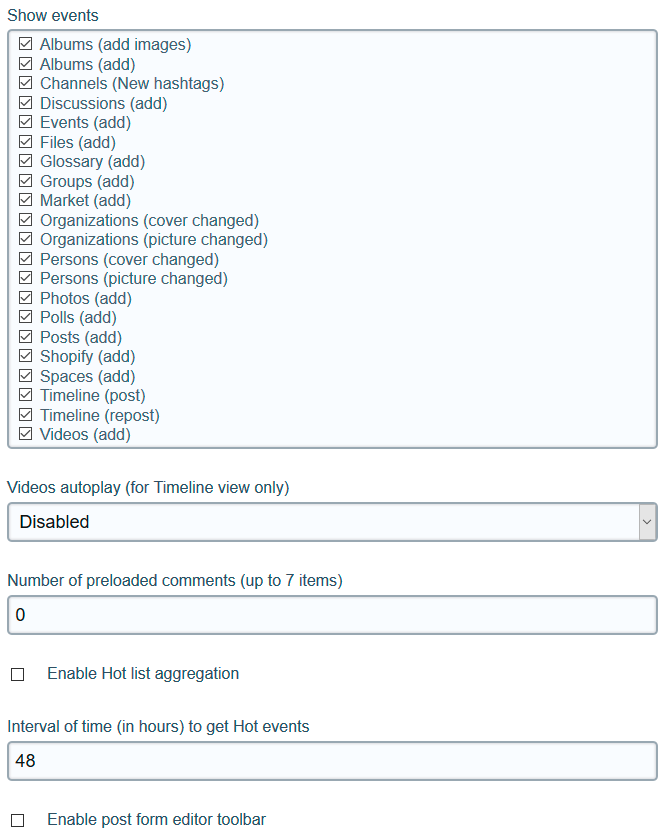
Task: Uncheck Organizations (cover changed) checkbox
Action: point(26,220)
